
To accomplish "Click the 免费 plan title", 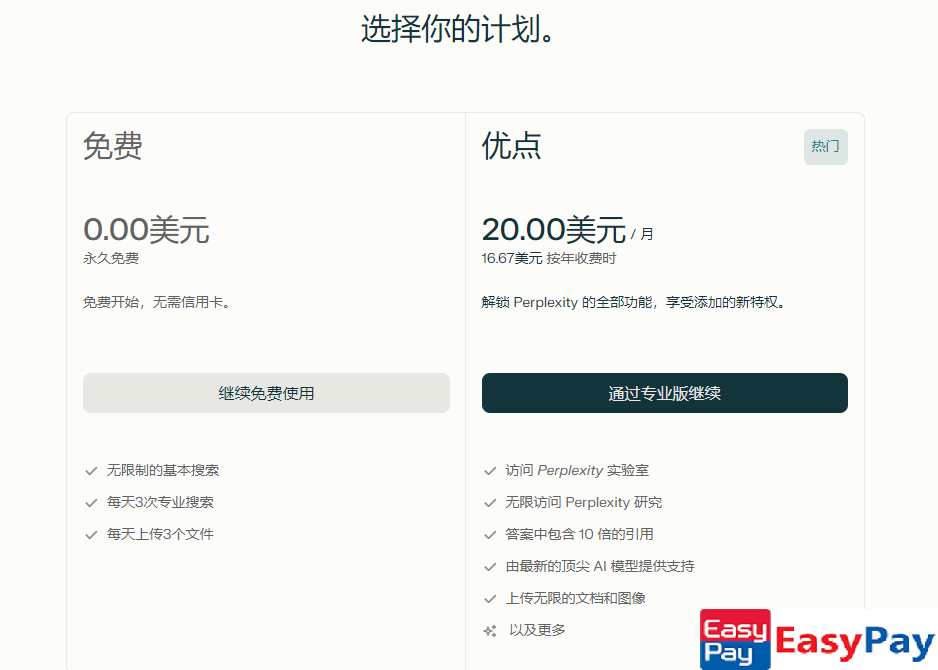I will point(112,146).
